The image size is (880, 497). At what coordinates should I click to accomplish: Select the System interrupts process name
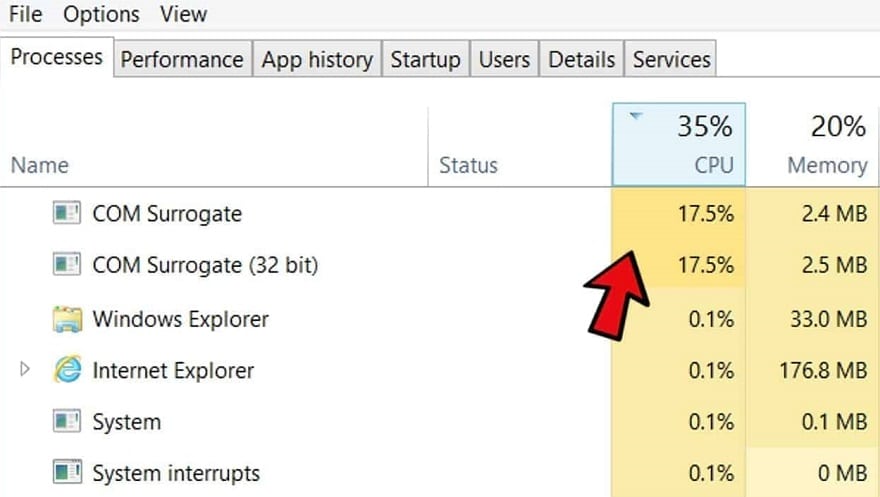(176, 473)
